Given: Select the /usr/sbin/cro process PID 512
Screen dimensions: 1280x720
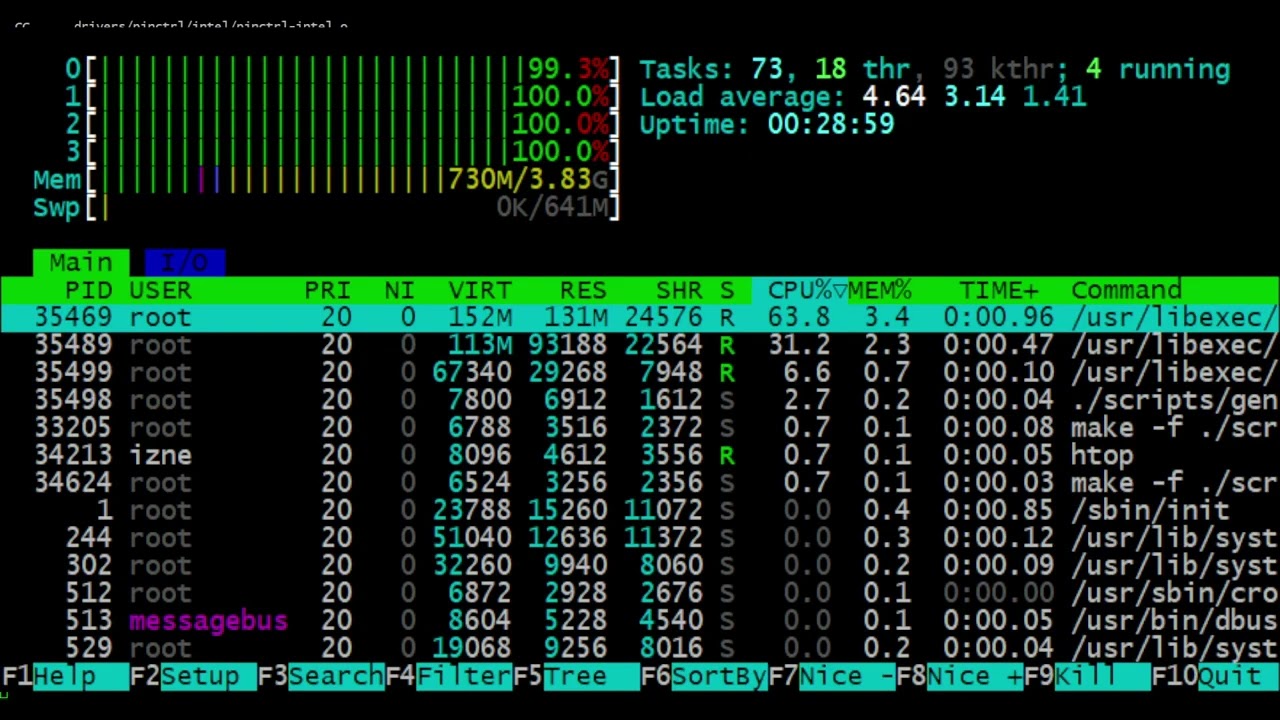Looking at the screenshot, I should [640, 594].
